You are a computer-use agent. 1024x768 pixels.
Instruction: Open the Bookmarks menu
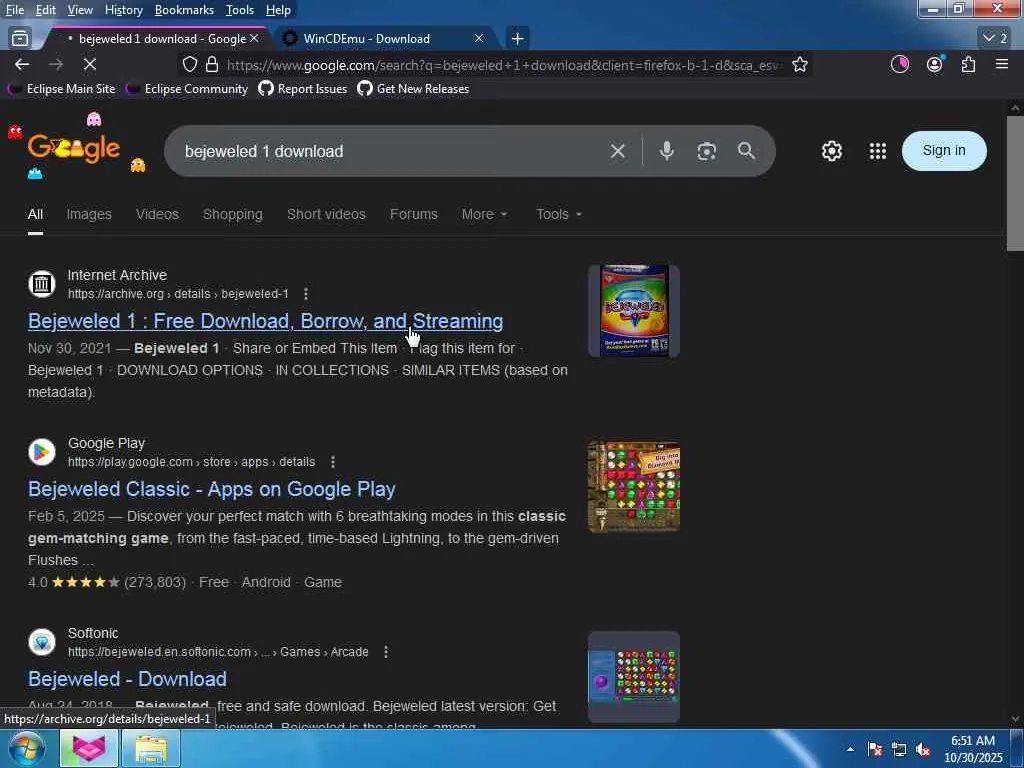pyautogui.click(x=184, y=10)
